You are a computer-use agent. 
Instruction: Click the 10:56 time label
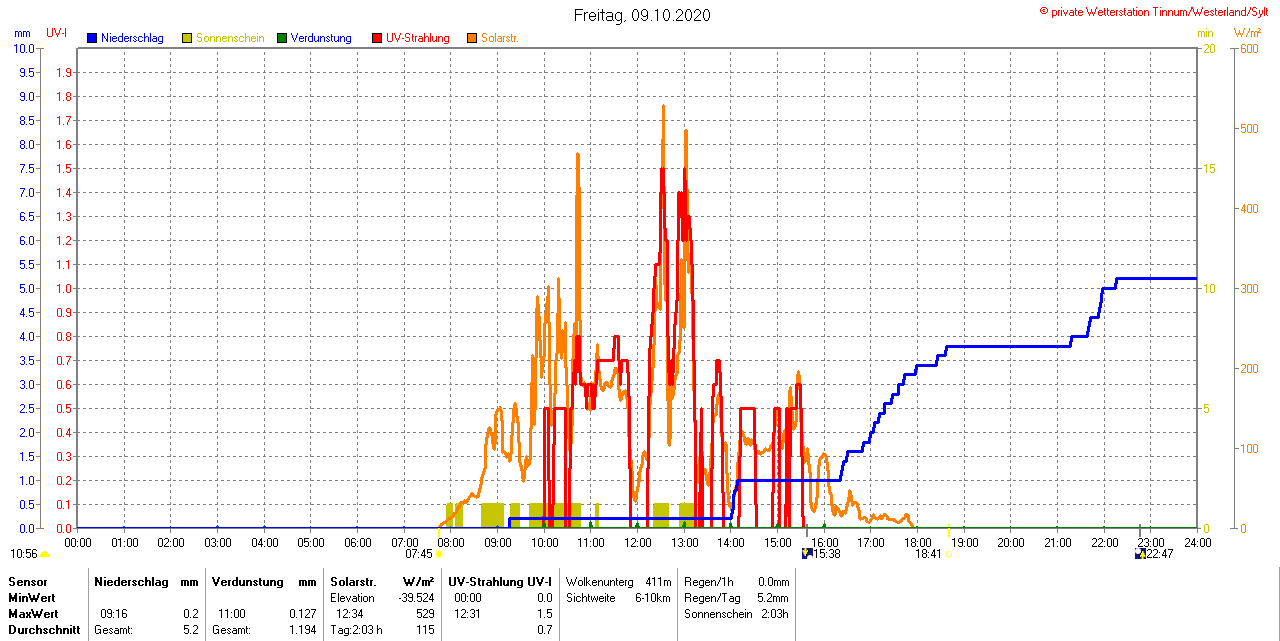point(24,553)
